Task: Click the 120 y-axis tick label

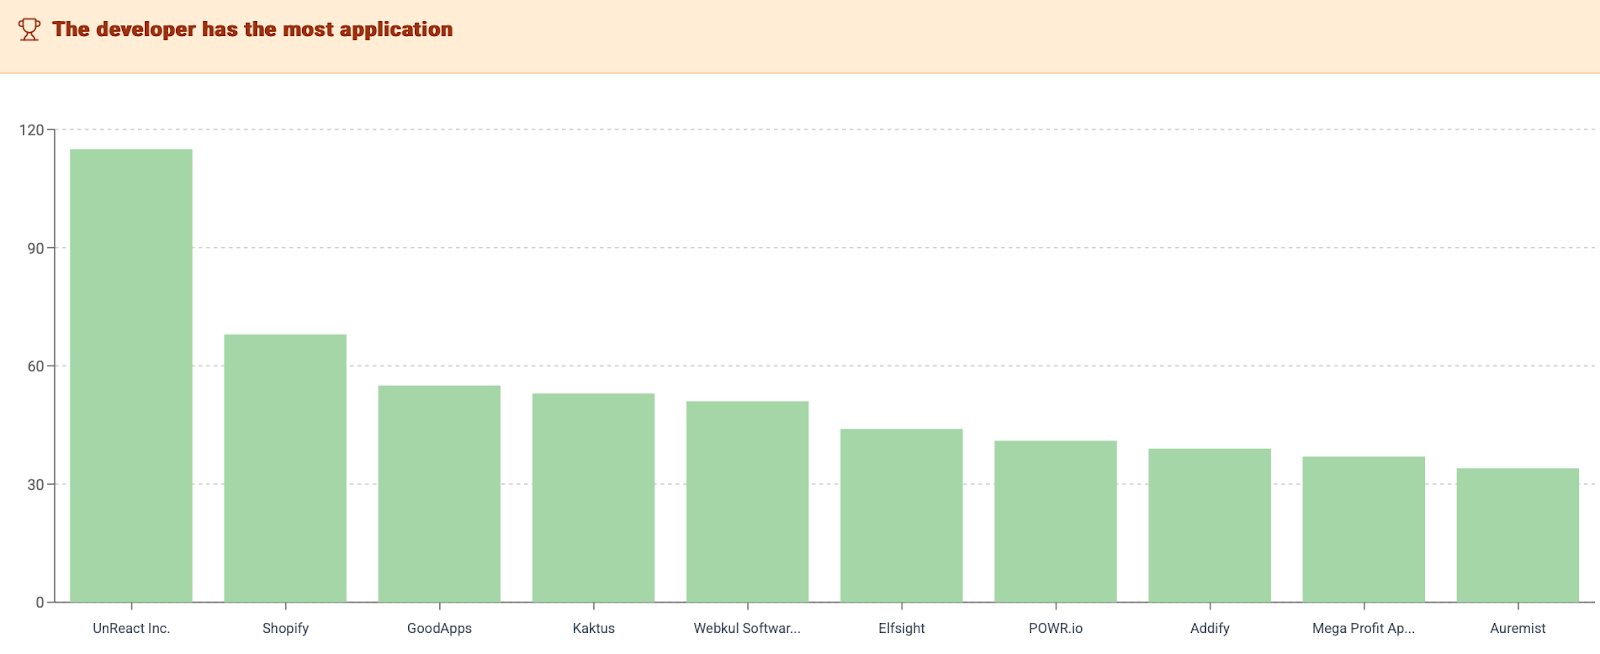Action: (31, 130)
